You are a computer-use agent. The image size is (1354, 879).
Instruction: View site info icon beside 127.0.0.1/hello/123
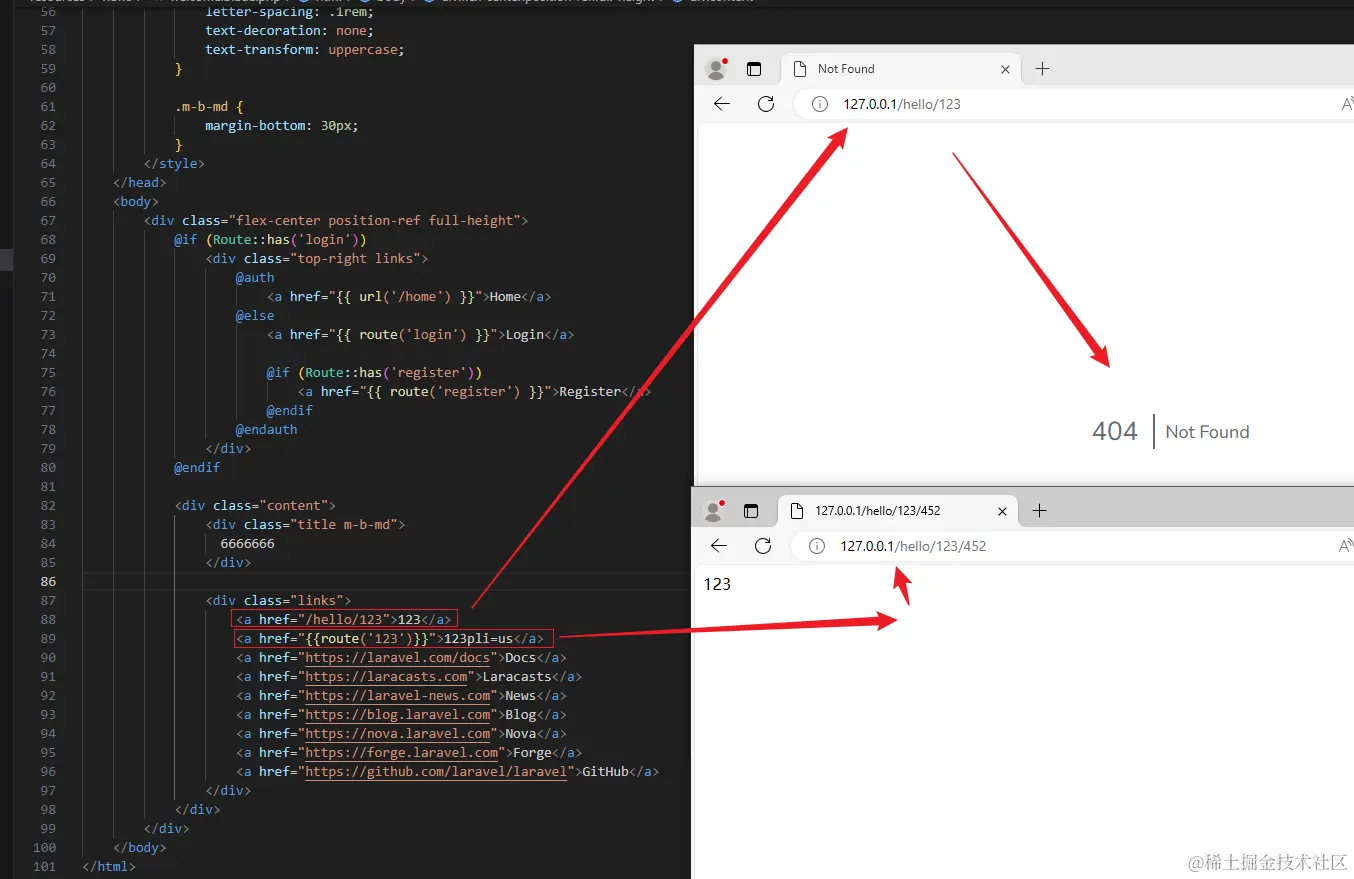click(820, 104)
